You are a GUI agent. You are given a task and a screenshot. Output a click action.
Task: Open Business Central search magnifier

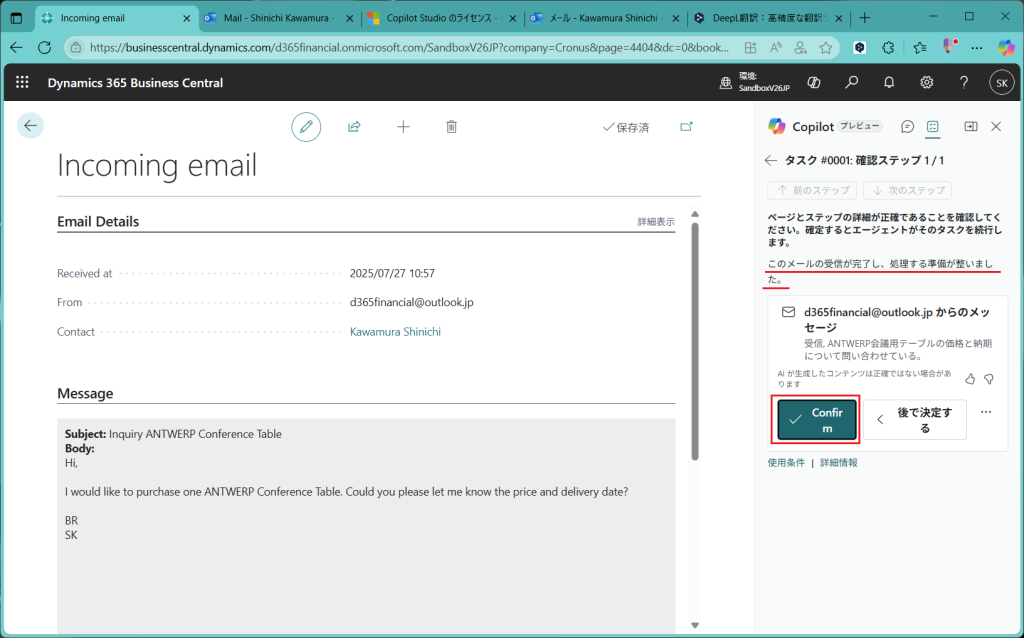pyautogui.click(x=852, y=82)
